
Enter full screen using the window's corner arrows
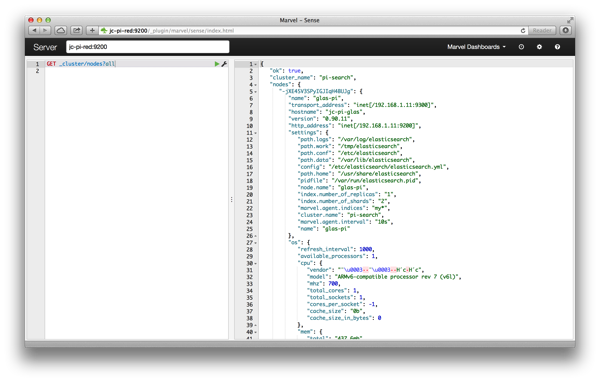[x=570, y=20]
